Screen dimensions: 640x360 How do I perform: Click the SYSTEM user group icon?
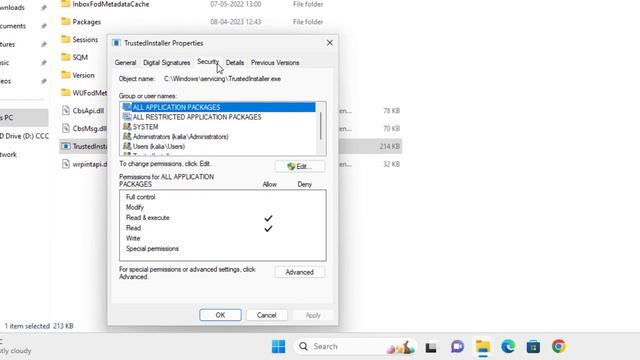point(127,127)
